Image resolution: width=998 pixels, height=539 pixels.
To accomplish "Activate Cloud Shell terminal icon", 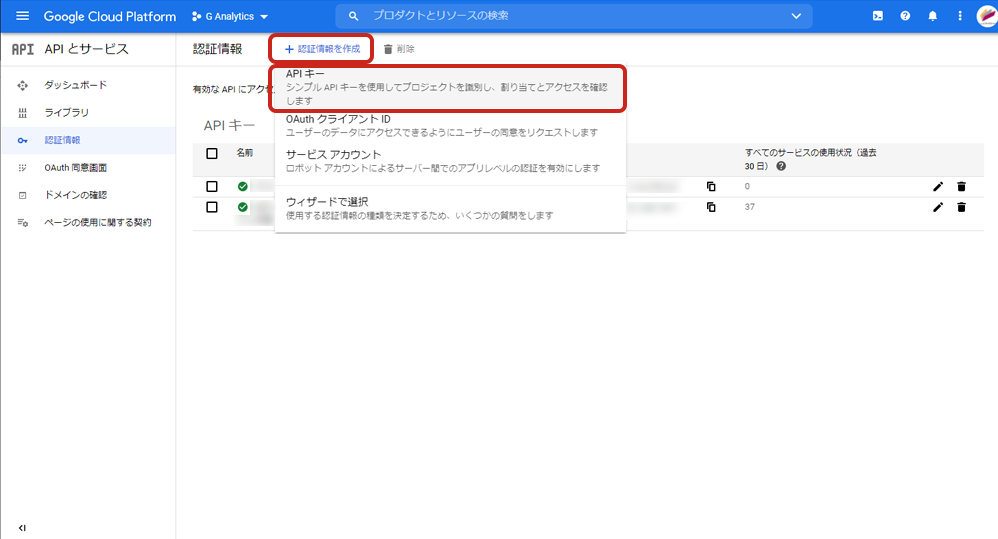I will 877,16.
